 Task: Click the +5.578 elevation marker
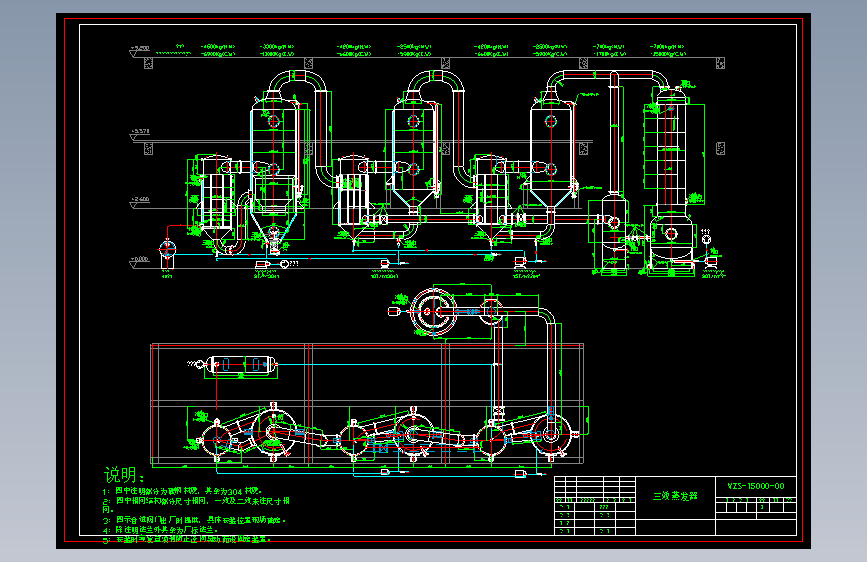coord(139,133)
